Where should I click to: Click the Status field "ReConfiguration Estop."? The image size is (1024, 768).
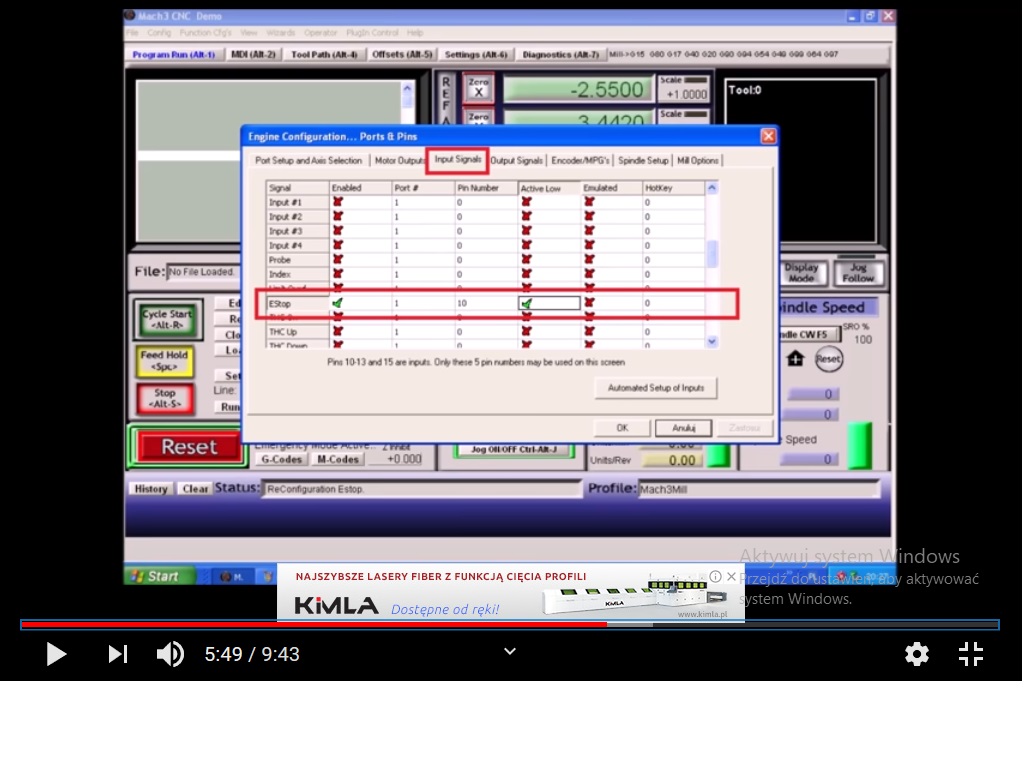click(x=421, y=488)
